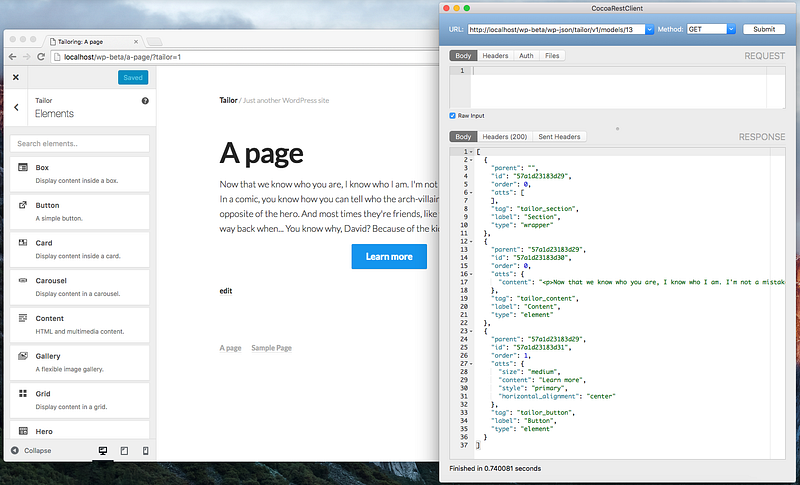Select the request Auth tab
Screen dimensions: 800x485
527,56
